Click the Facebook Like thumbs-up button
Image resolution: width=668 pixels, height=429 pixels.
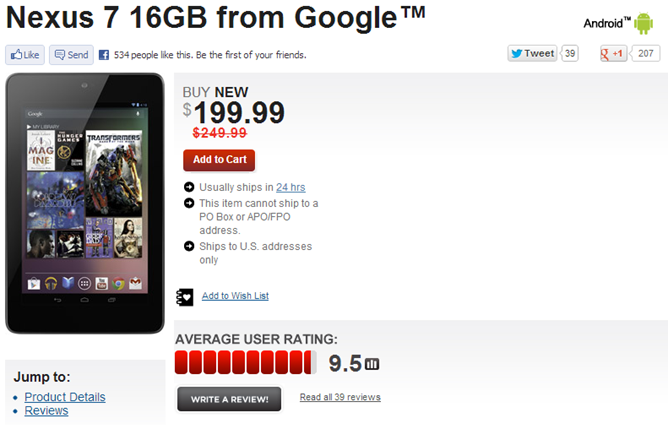(25, 55)
